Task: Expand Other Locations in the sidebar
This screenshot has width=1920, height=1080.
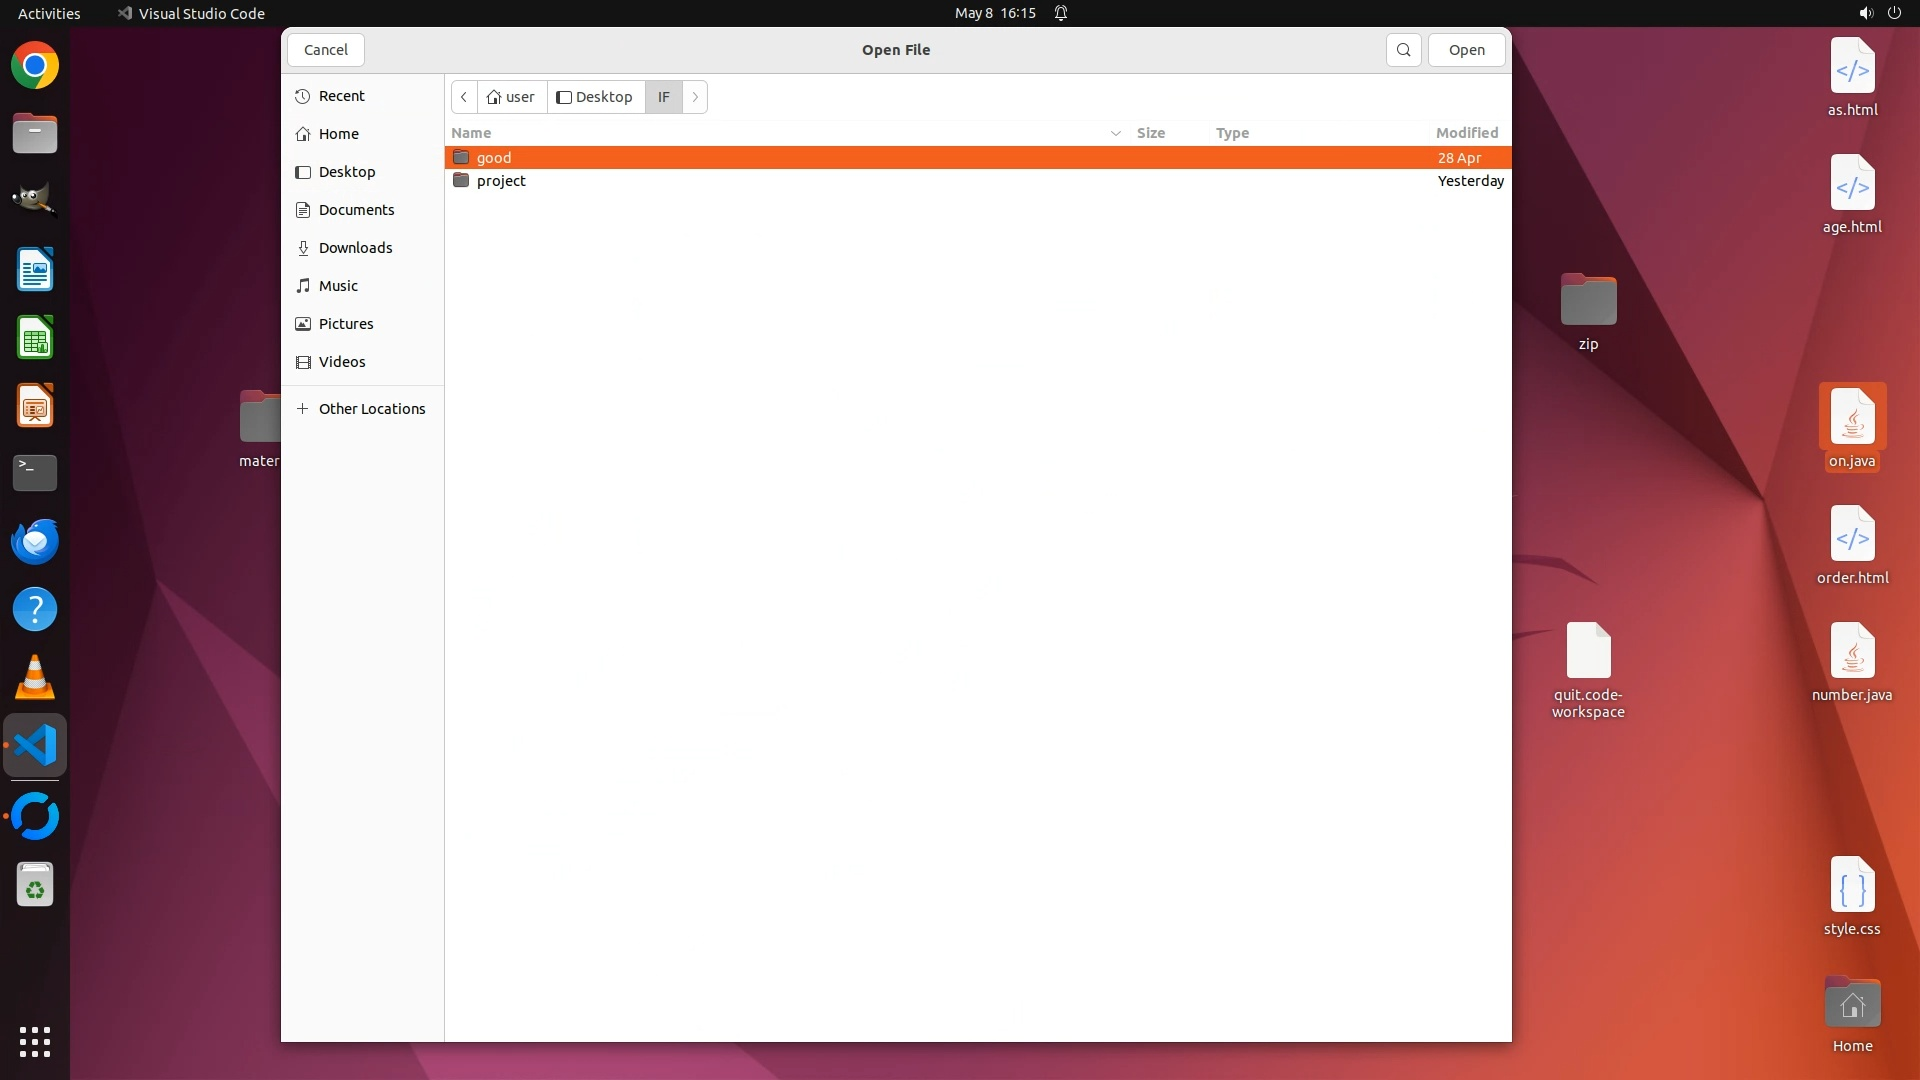Action: tap(371, 409)
